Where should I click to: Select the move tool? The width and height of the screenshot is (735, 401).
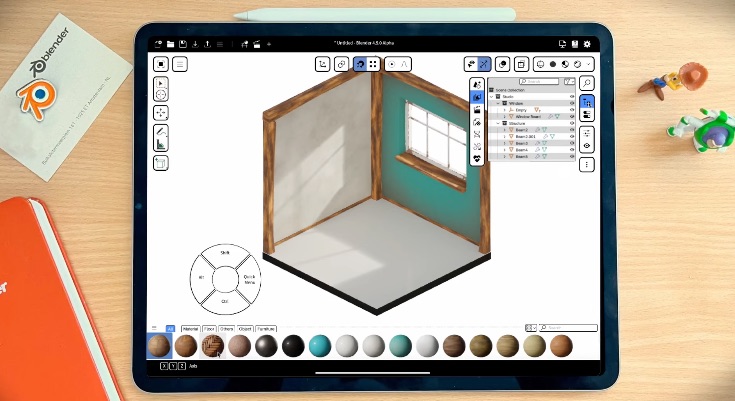[x=161, y=113]
